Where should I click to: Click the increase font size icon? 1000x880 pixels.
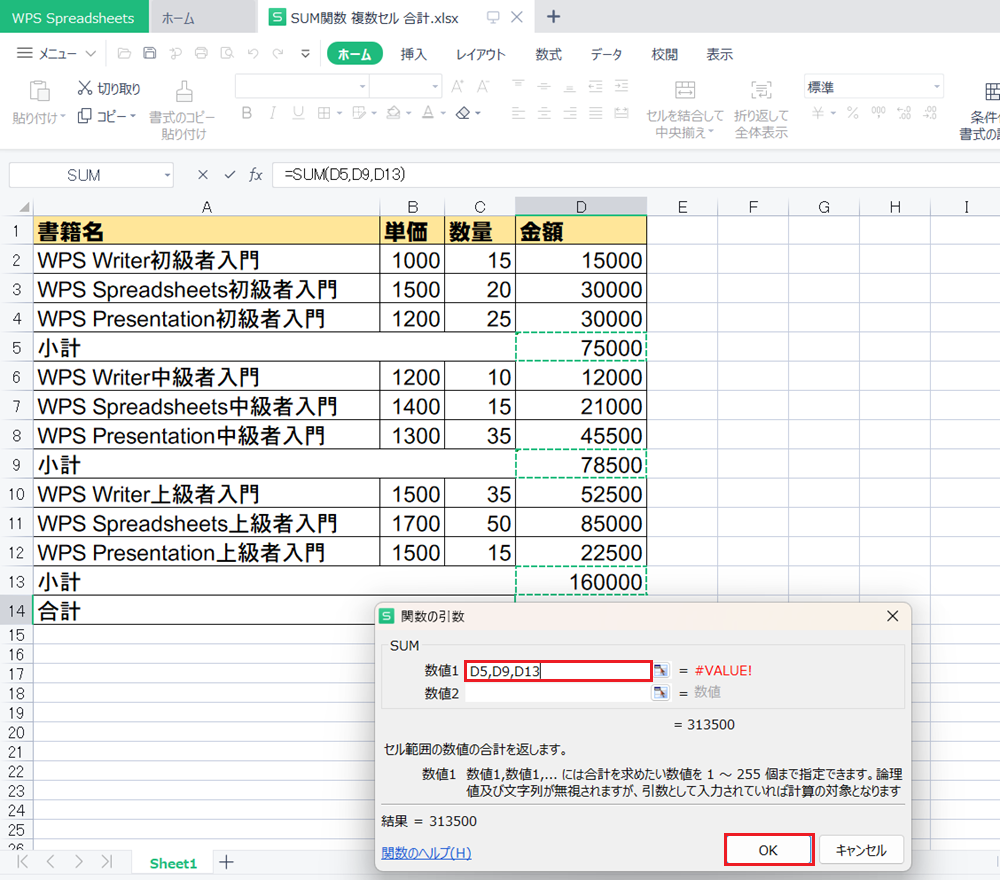tap(457, 87)
